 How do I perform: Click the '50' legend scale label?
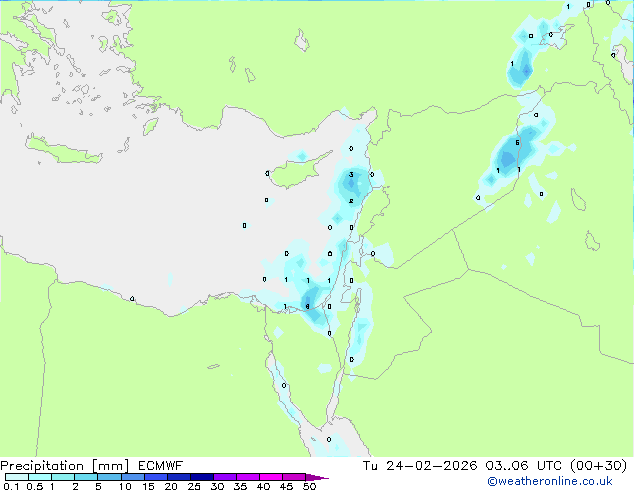click(x=310, y=486)
